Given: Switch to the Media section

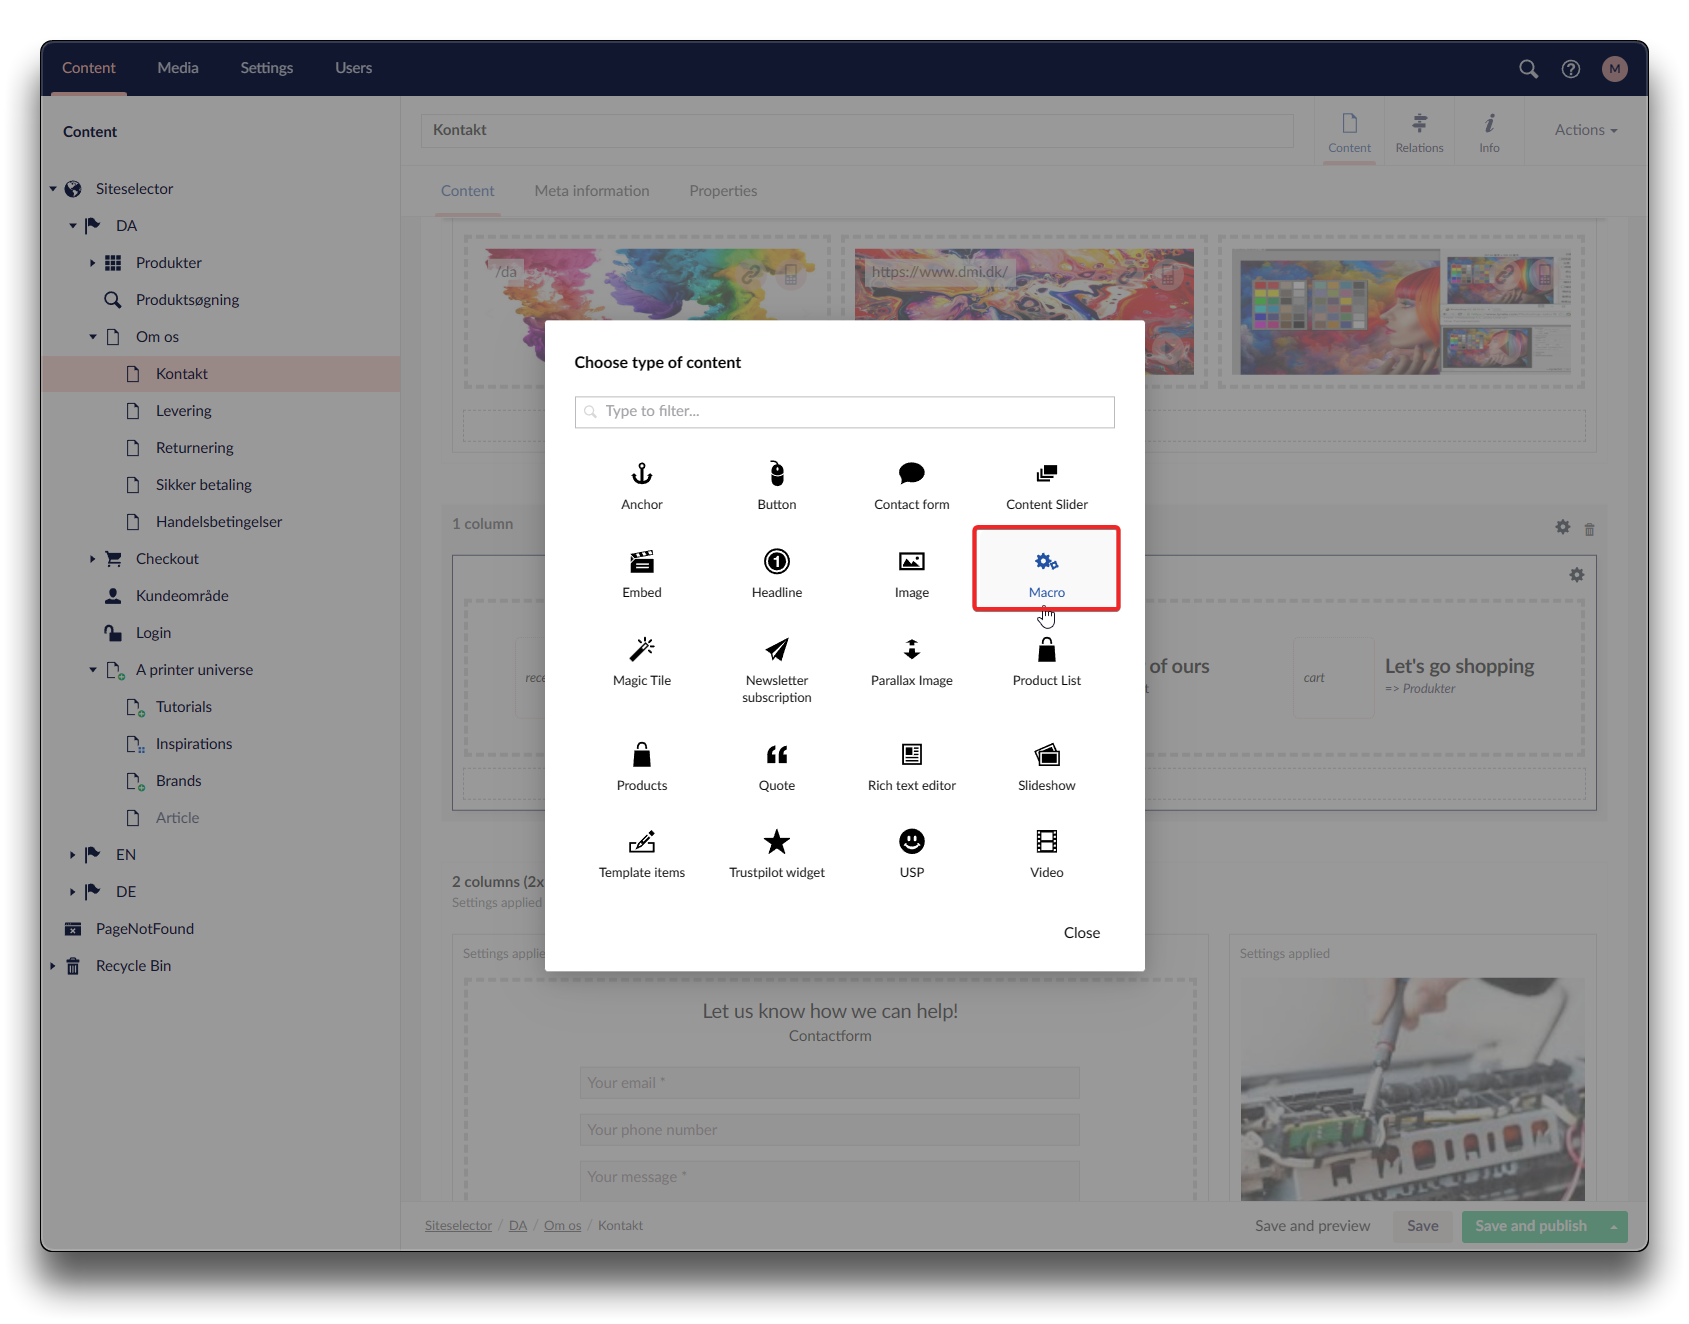Looking at the screenshot, I should pos(178,68).
